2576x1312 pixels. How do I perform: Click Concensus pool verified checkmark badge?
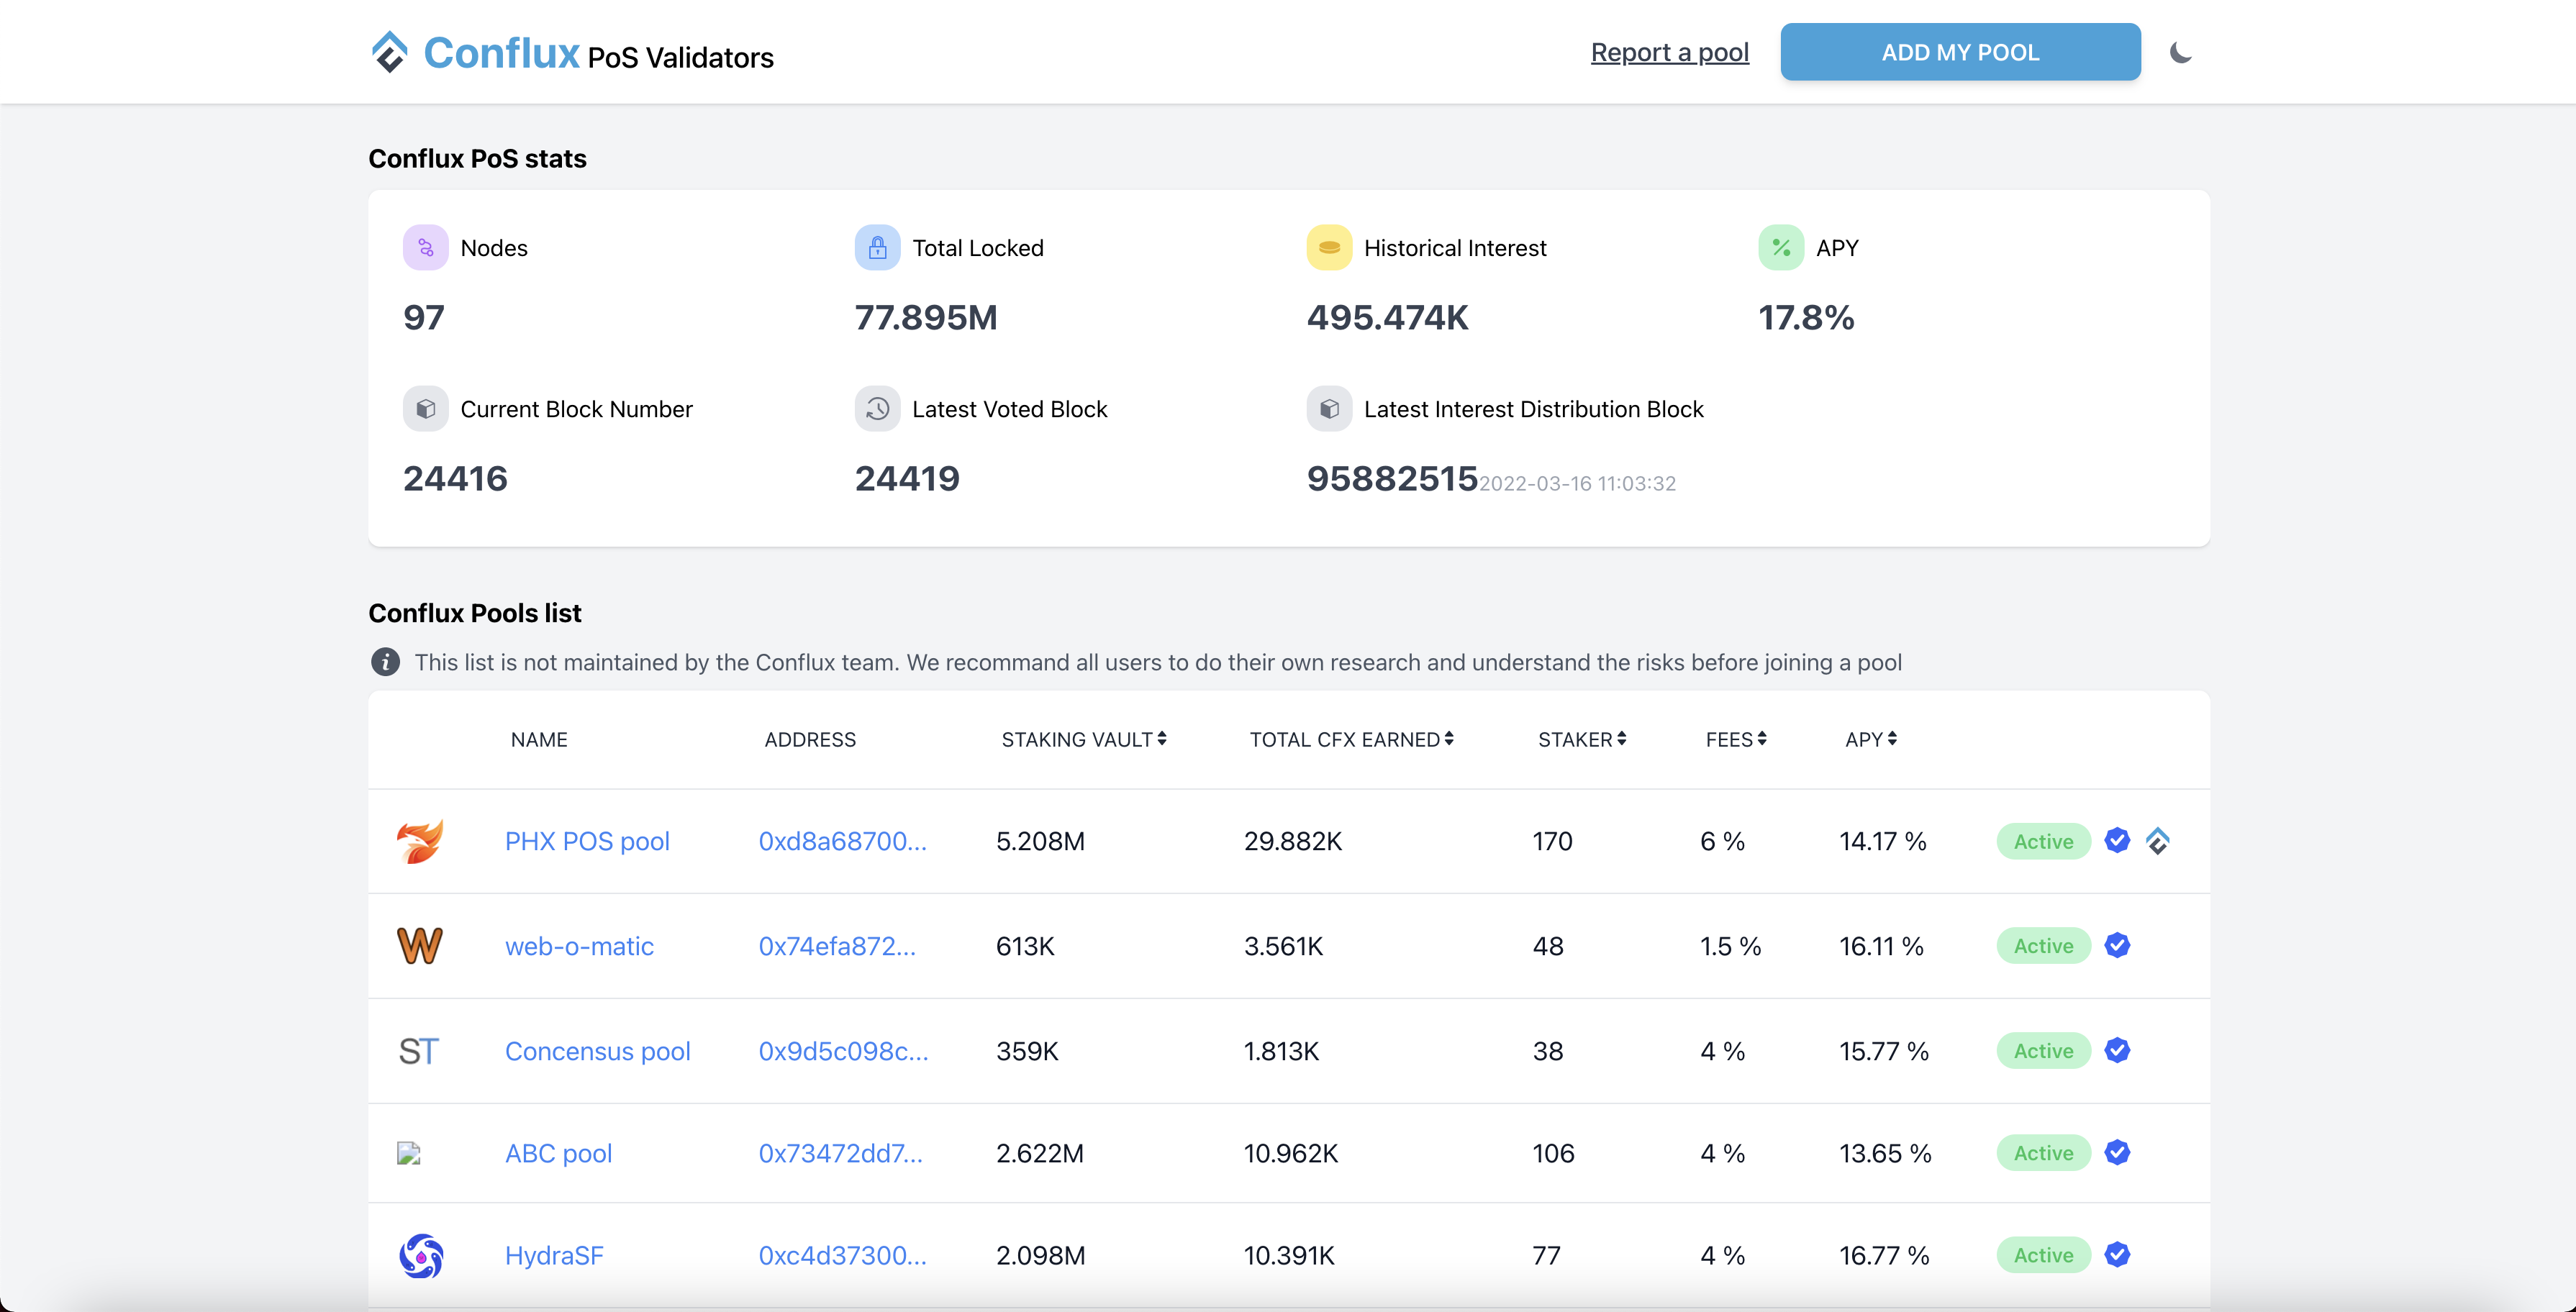(2117, 1050)
